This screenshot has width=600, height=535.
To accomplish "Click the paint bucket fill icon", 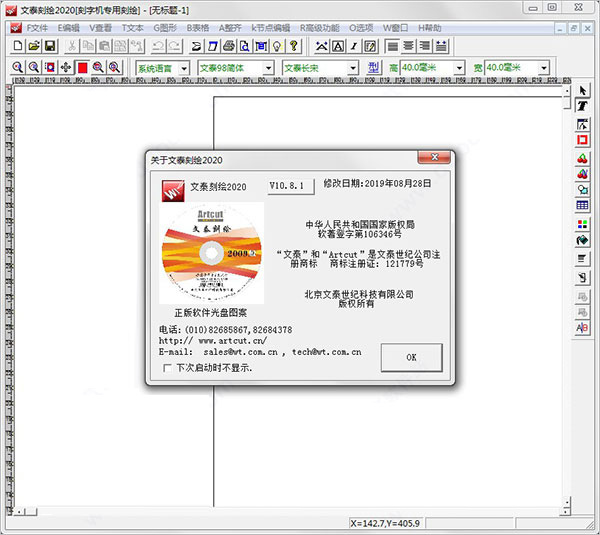I will tap(582, 240).
